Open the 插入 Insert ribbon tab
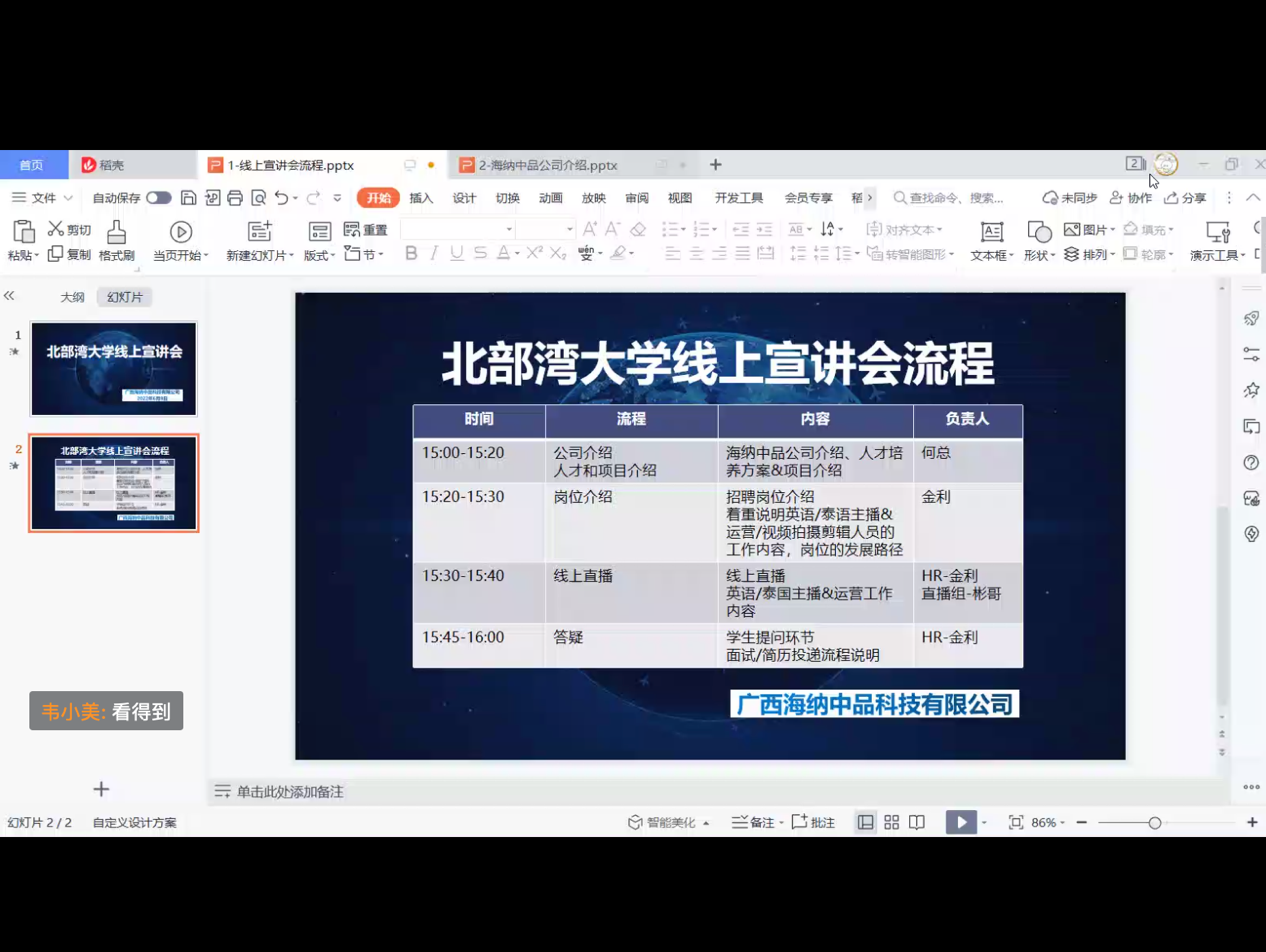This screenshot has width=1266, height=952. point(421,198)
